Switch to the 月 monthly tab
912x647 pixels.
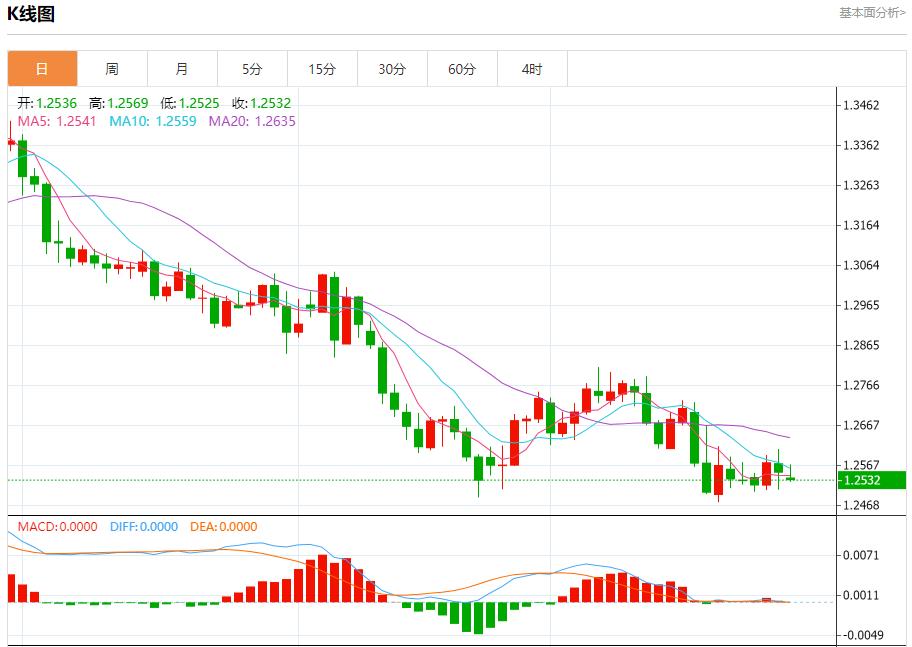[182, 69]
